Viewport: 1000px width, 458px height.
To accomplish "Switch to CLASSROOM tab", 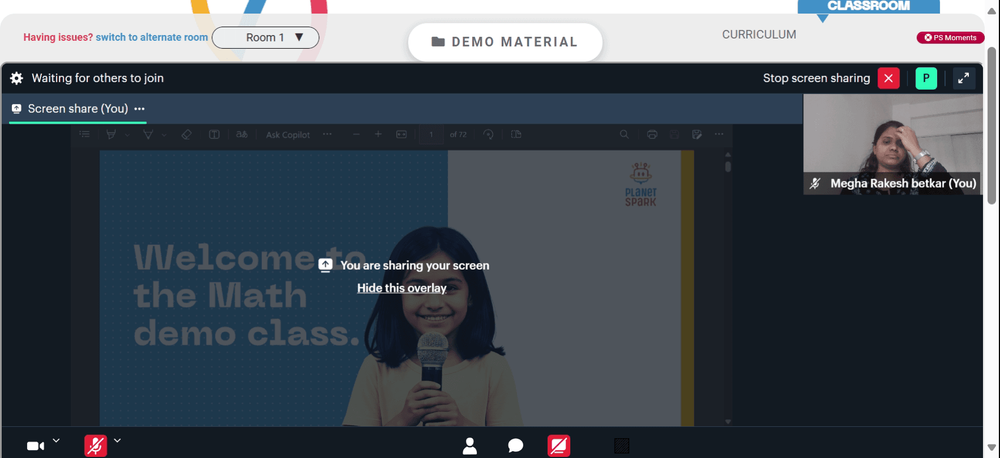I will pos(869,6).
